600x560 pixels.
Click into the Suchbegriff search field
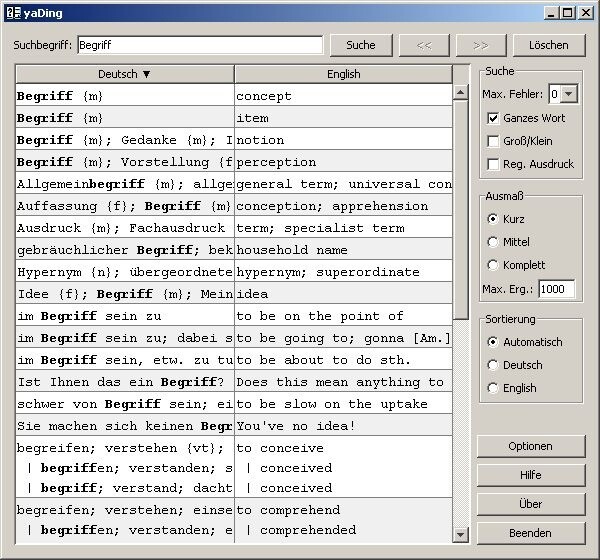[200, 45]
